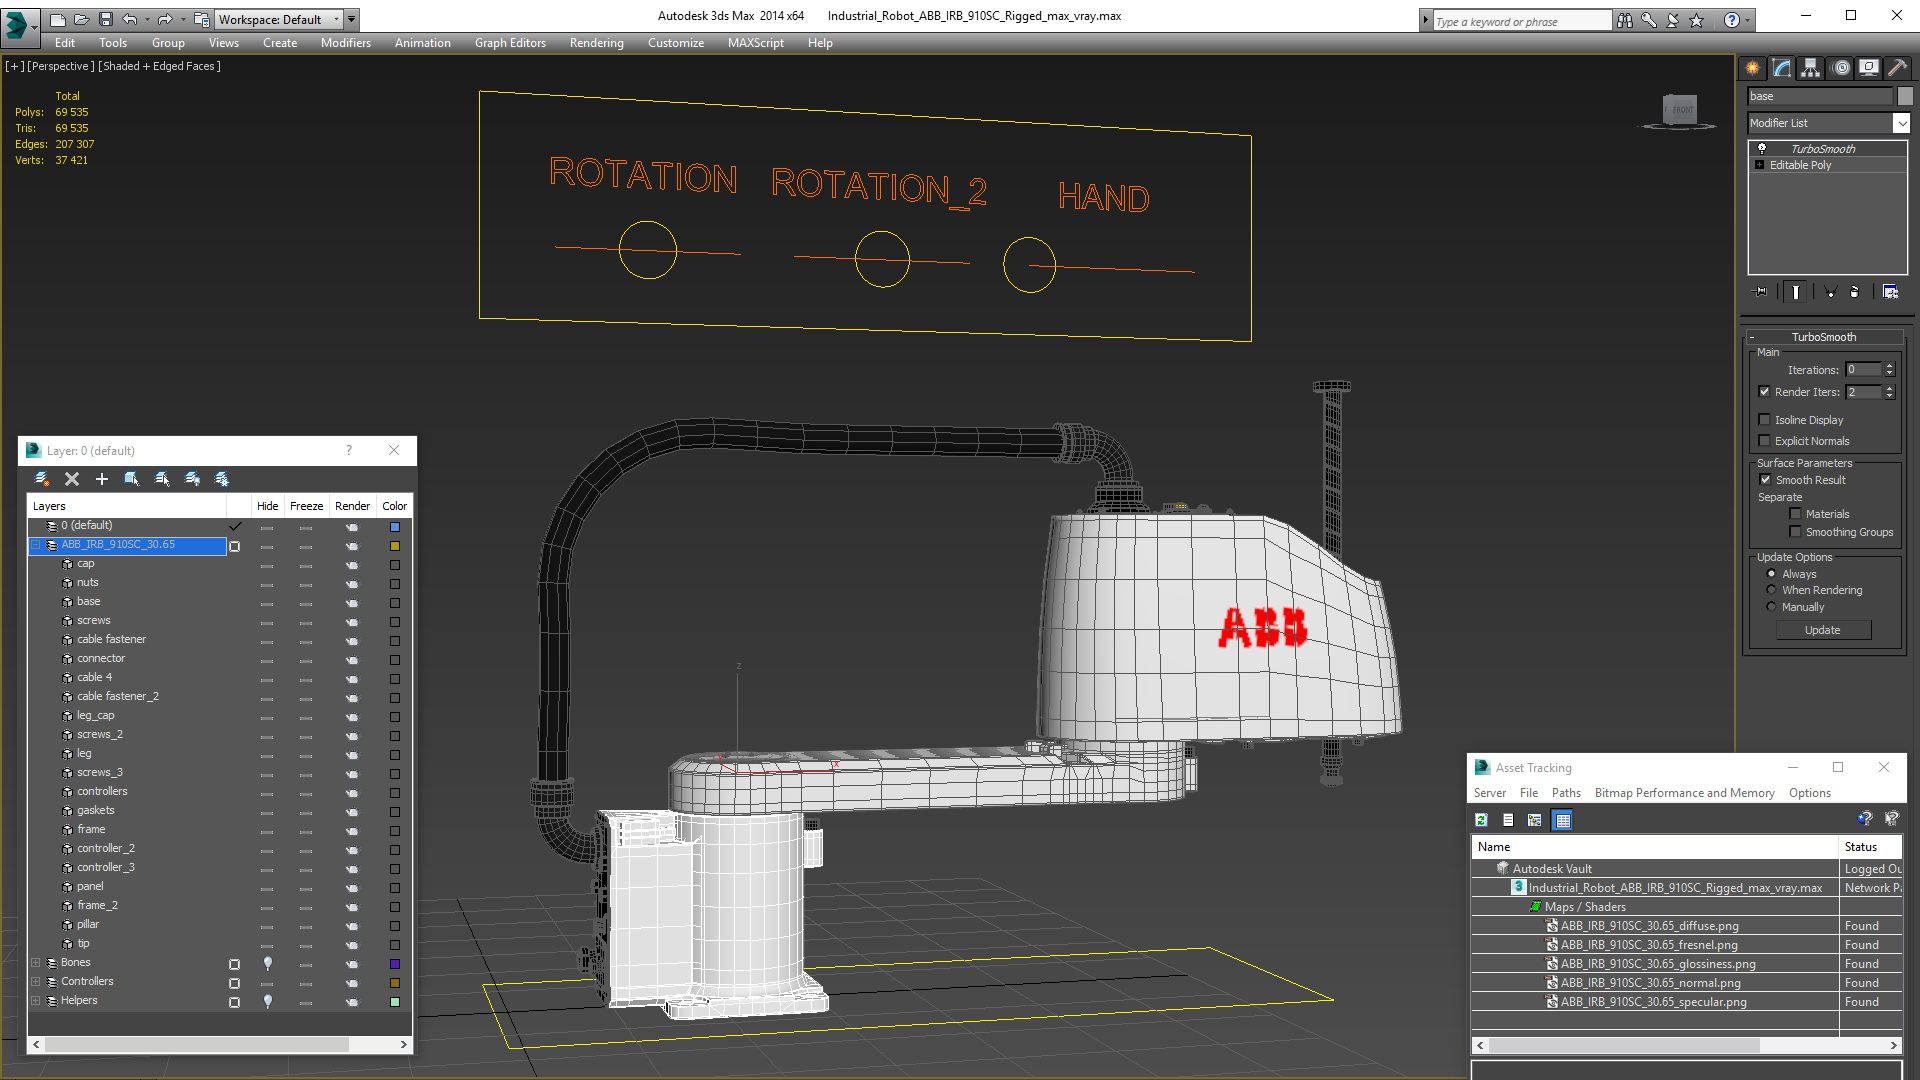Delete layer using the X icon in Layer dialog
The height and width of the screenshot is (1080, 1920).
72,479
